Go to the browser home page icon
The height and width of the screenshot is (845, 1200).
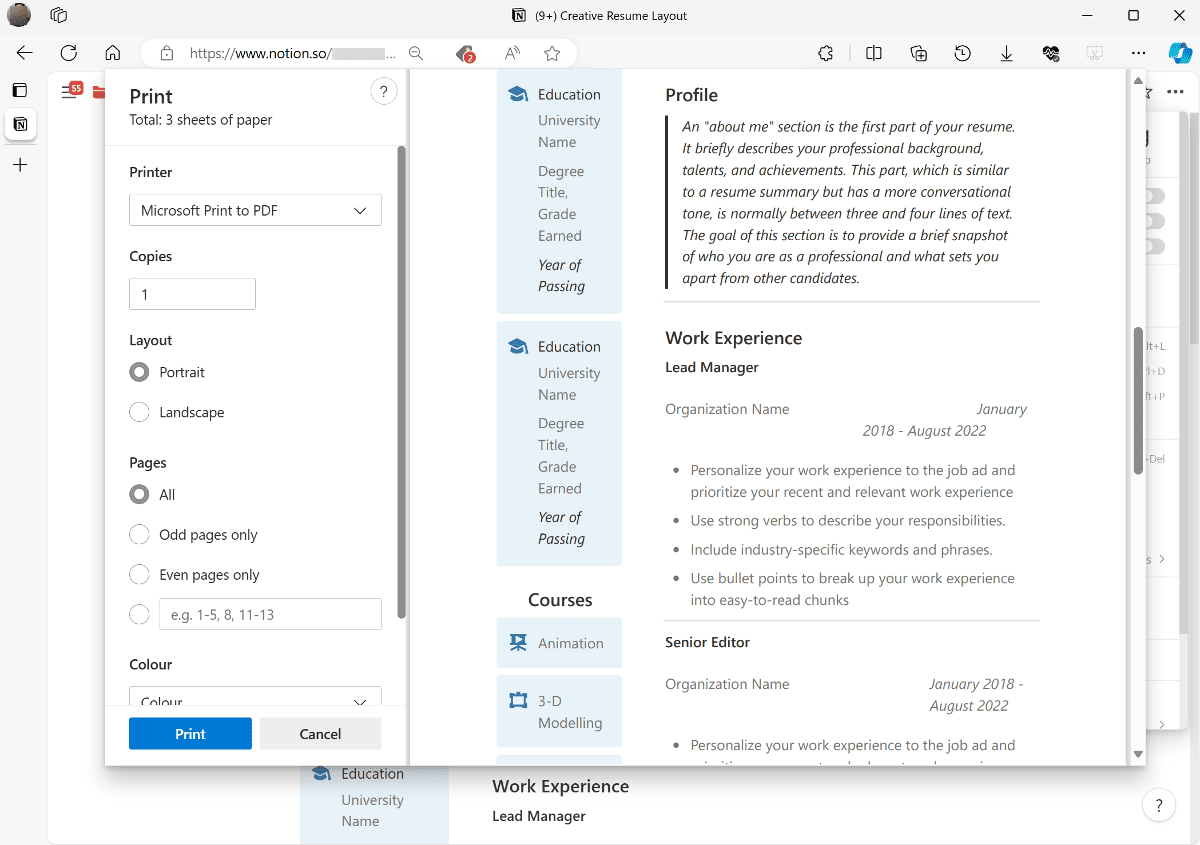click(x=113, y=53)
